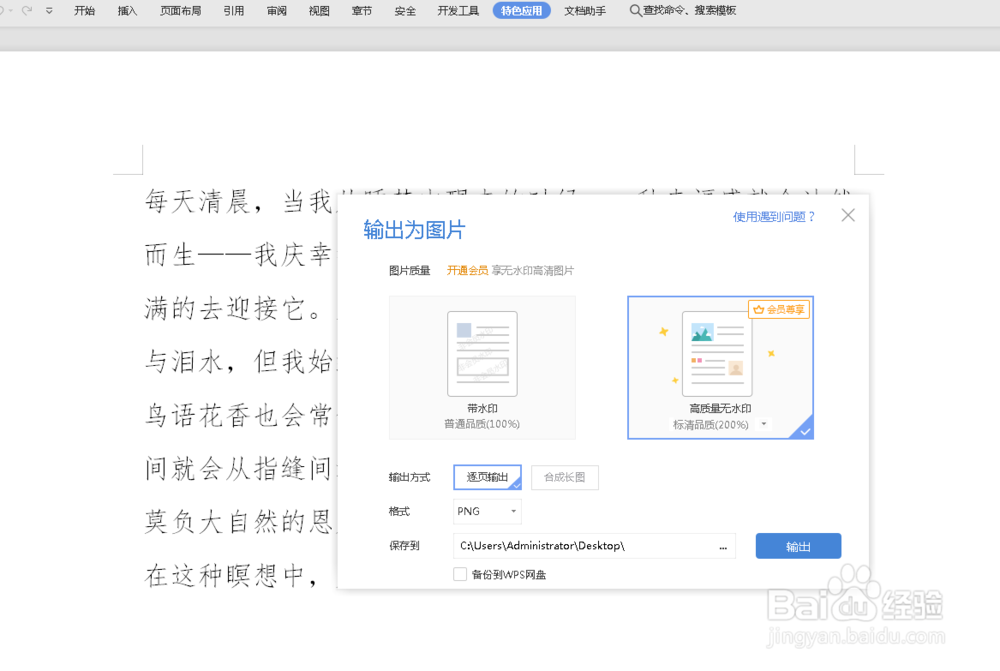
Task: Click the blue 输出 button
Action: 798,545
